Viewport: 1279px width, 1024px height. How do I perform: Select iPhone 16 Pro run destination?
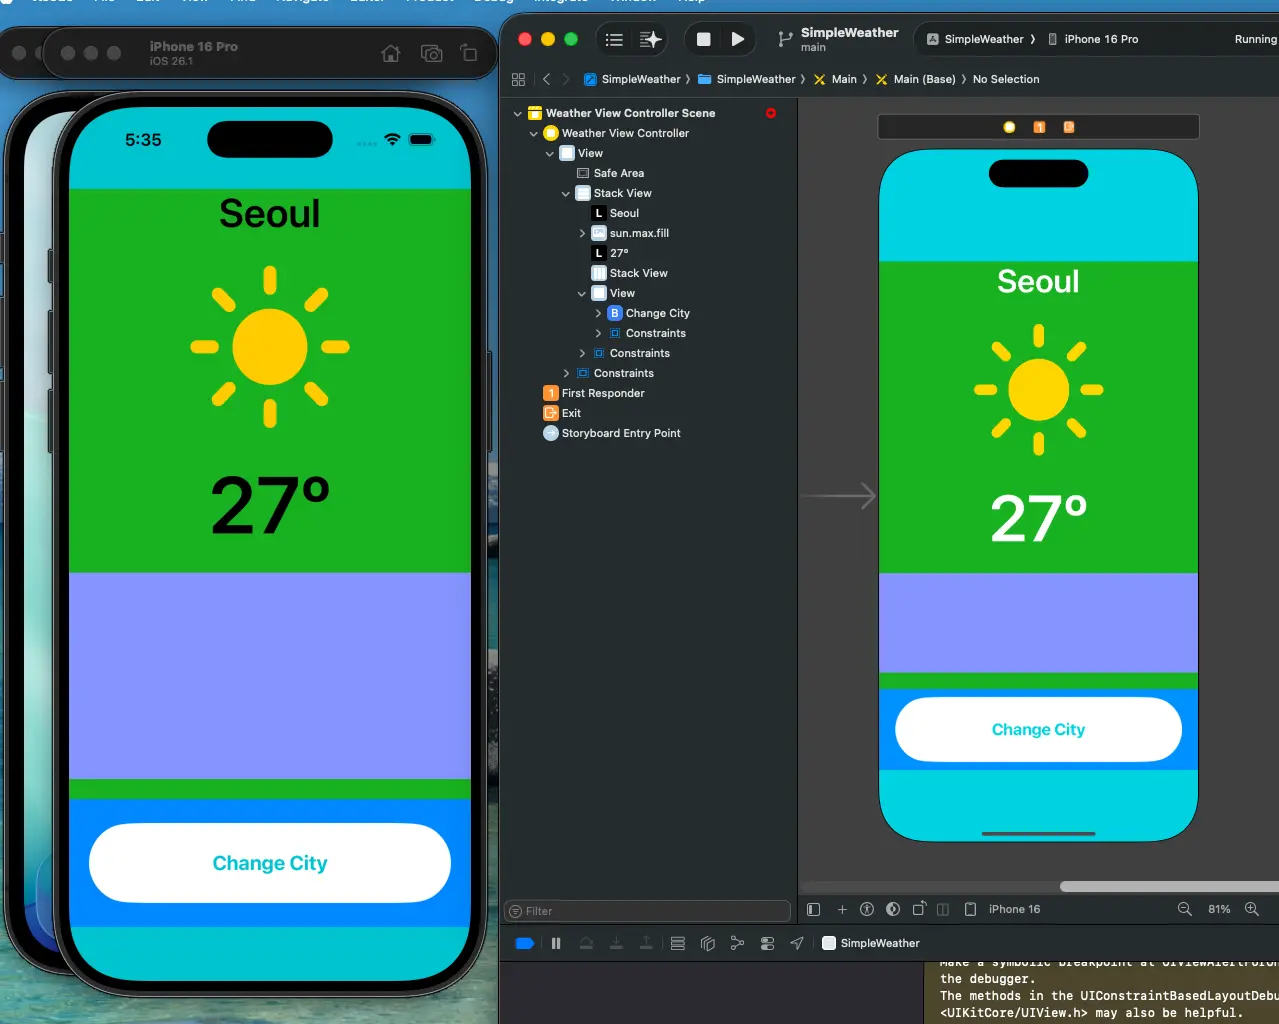coord(1100,39)
